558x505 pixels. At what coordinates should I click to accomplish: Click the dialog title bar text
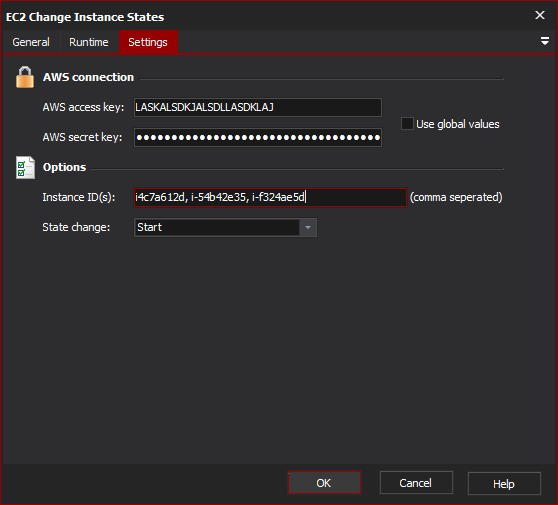(x=85, y=17)
